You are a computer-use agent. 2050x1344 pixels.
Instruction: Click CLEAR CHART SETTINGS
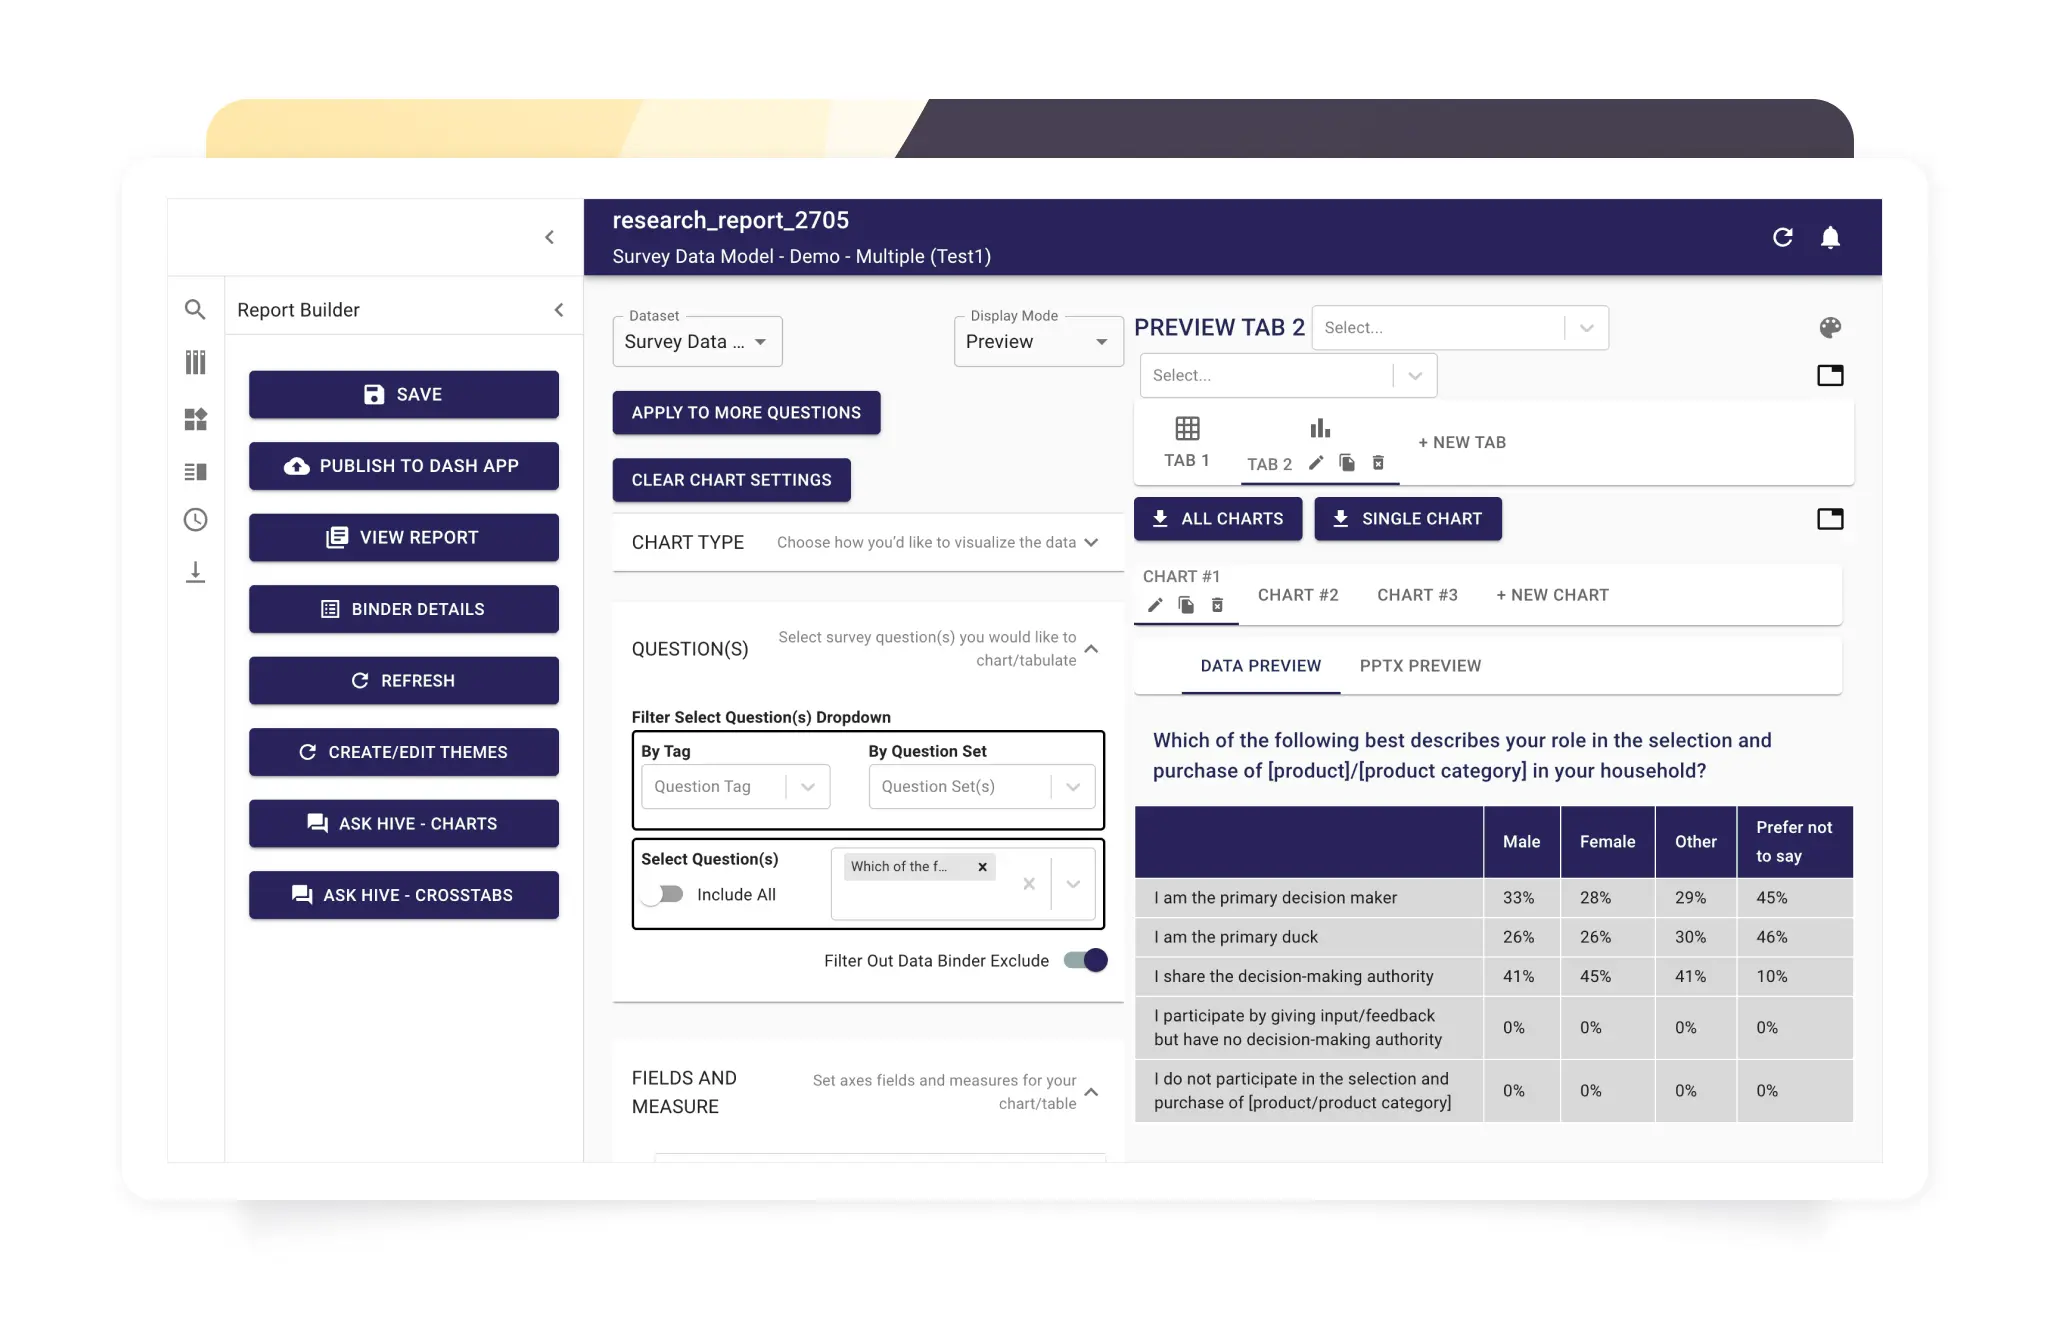[731, 480]
